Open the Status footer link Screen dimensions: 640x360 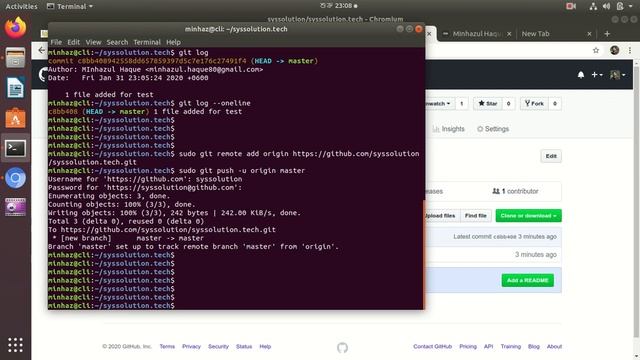[244, 347]
